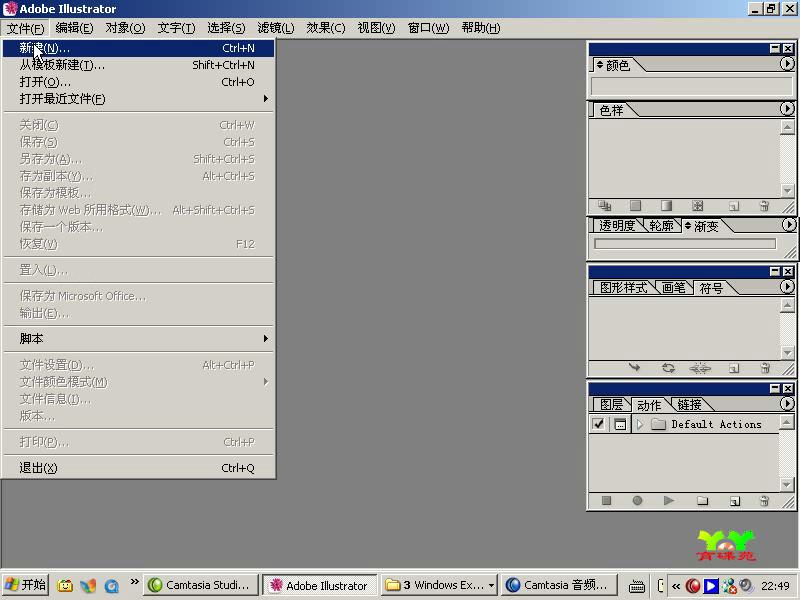This screenshot has width=800, height=600.
Task: Switch to the 透明度 tab
Action: click(617, 226)
